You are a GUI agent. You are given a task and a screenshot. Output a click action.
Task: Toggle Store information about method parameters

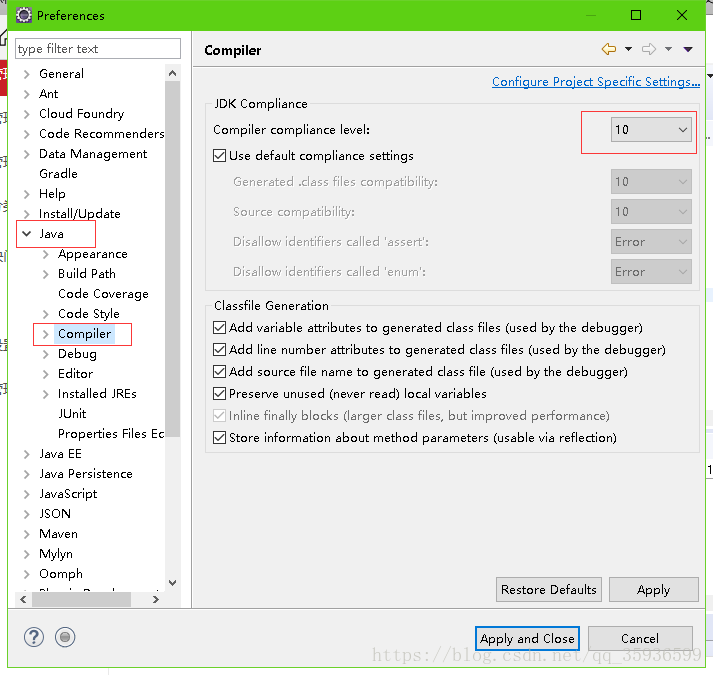220,438
